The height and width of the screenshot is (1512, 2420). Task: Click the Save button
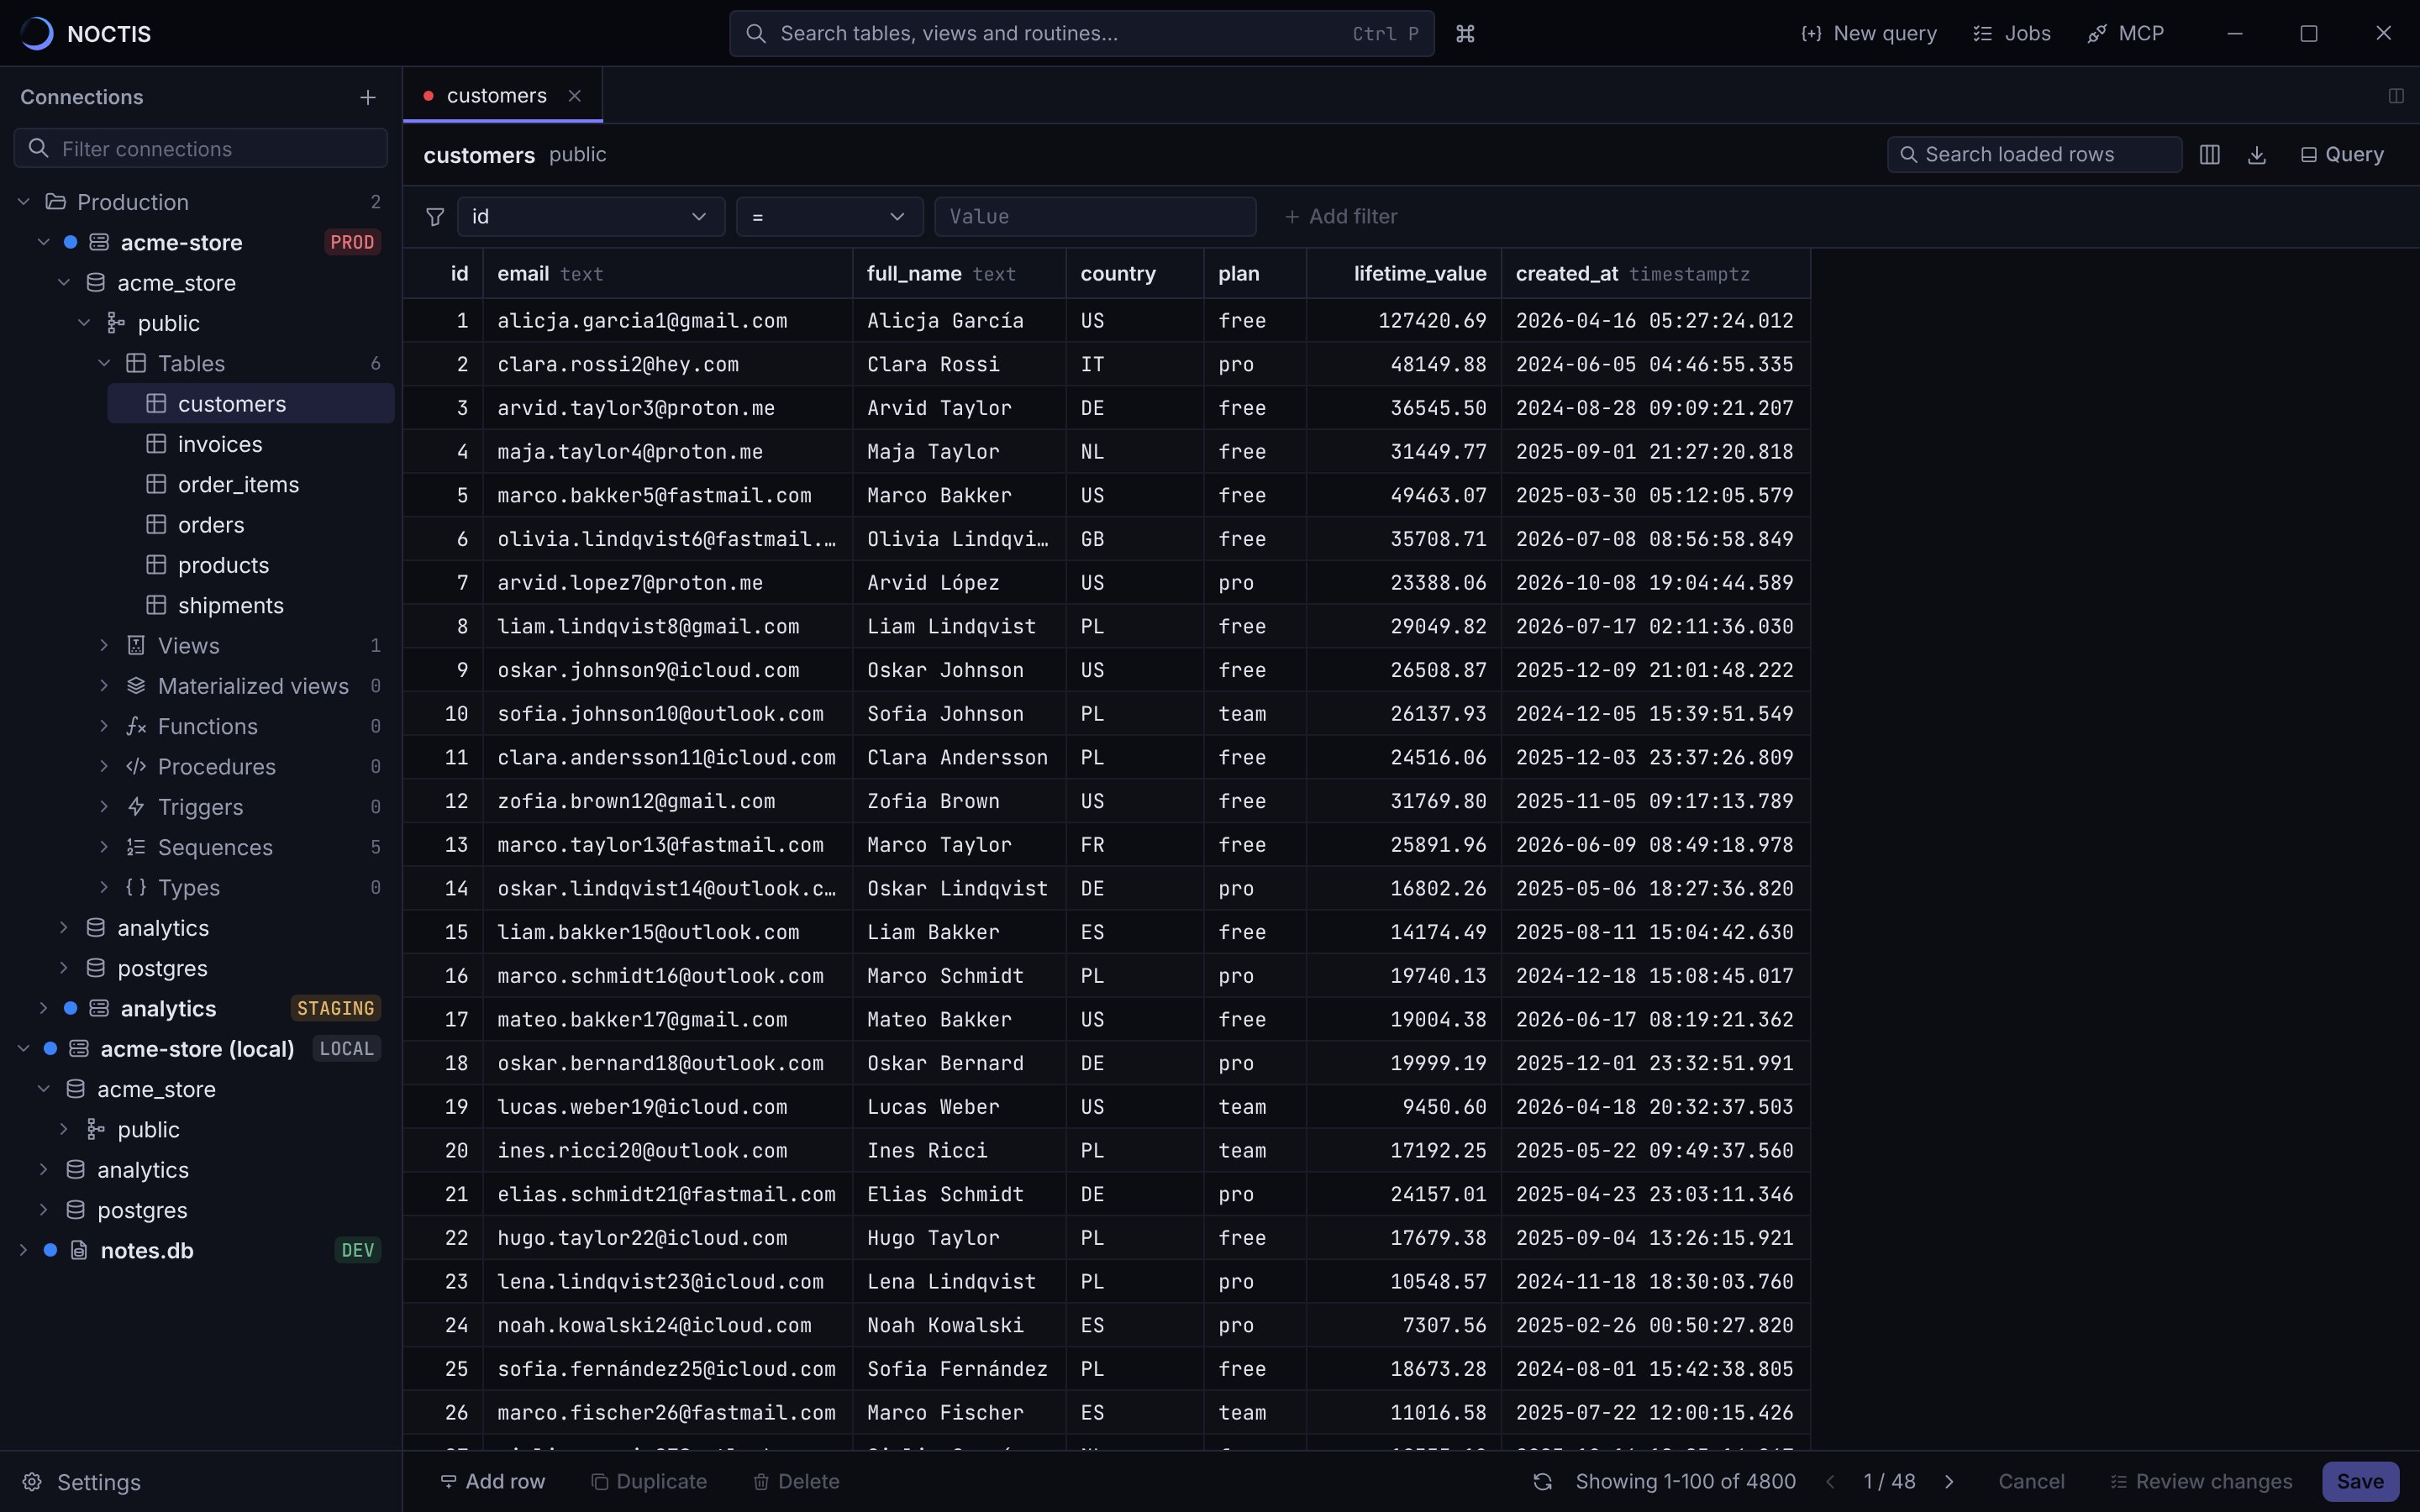tap(2360, 1481)
